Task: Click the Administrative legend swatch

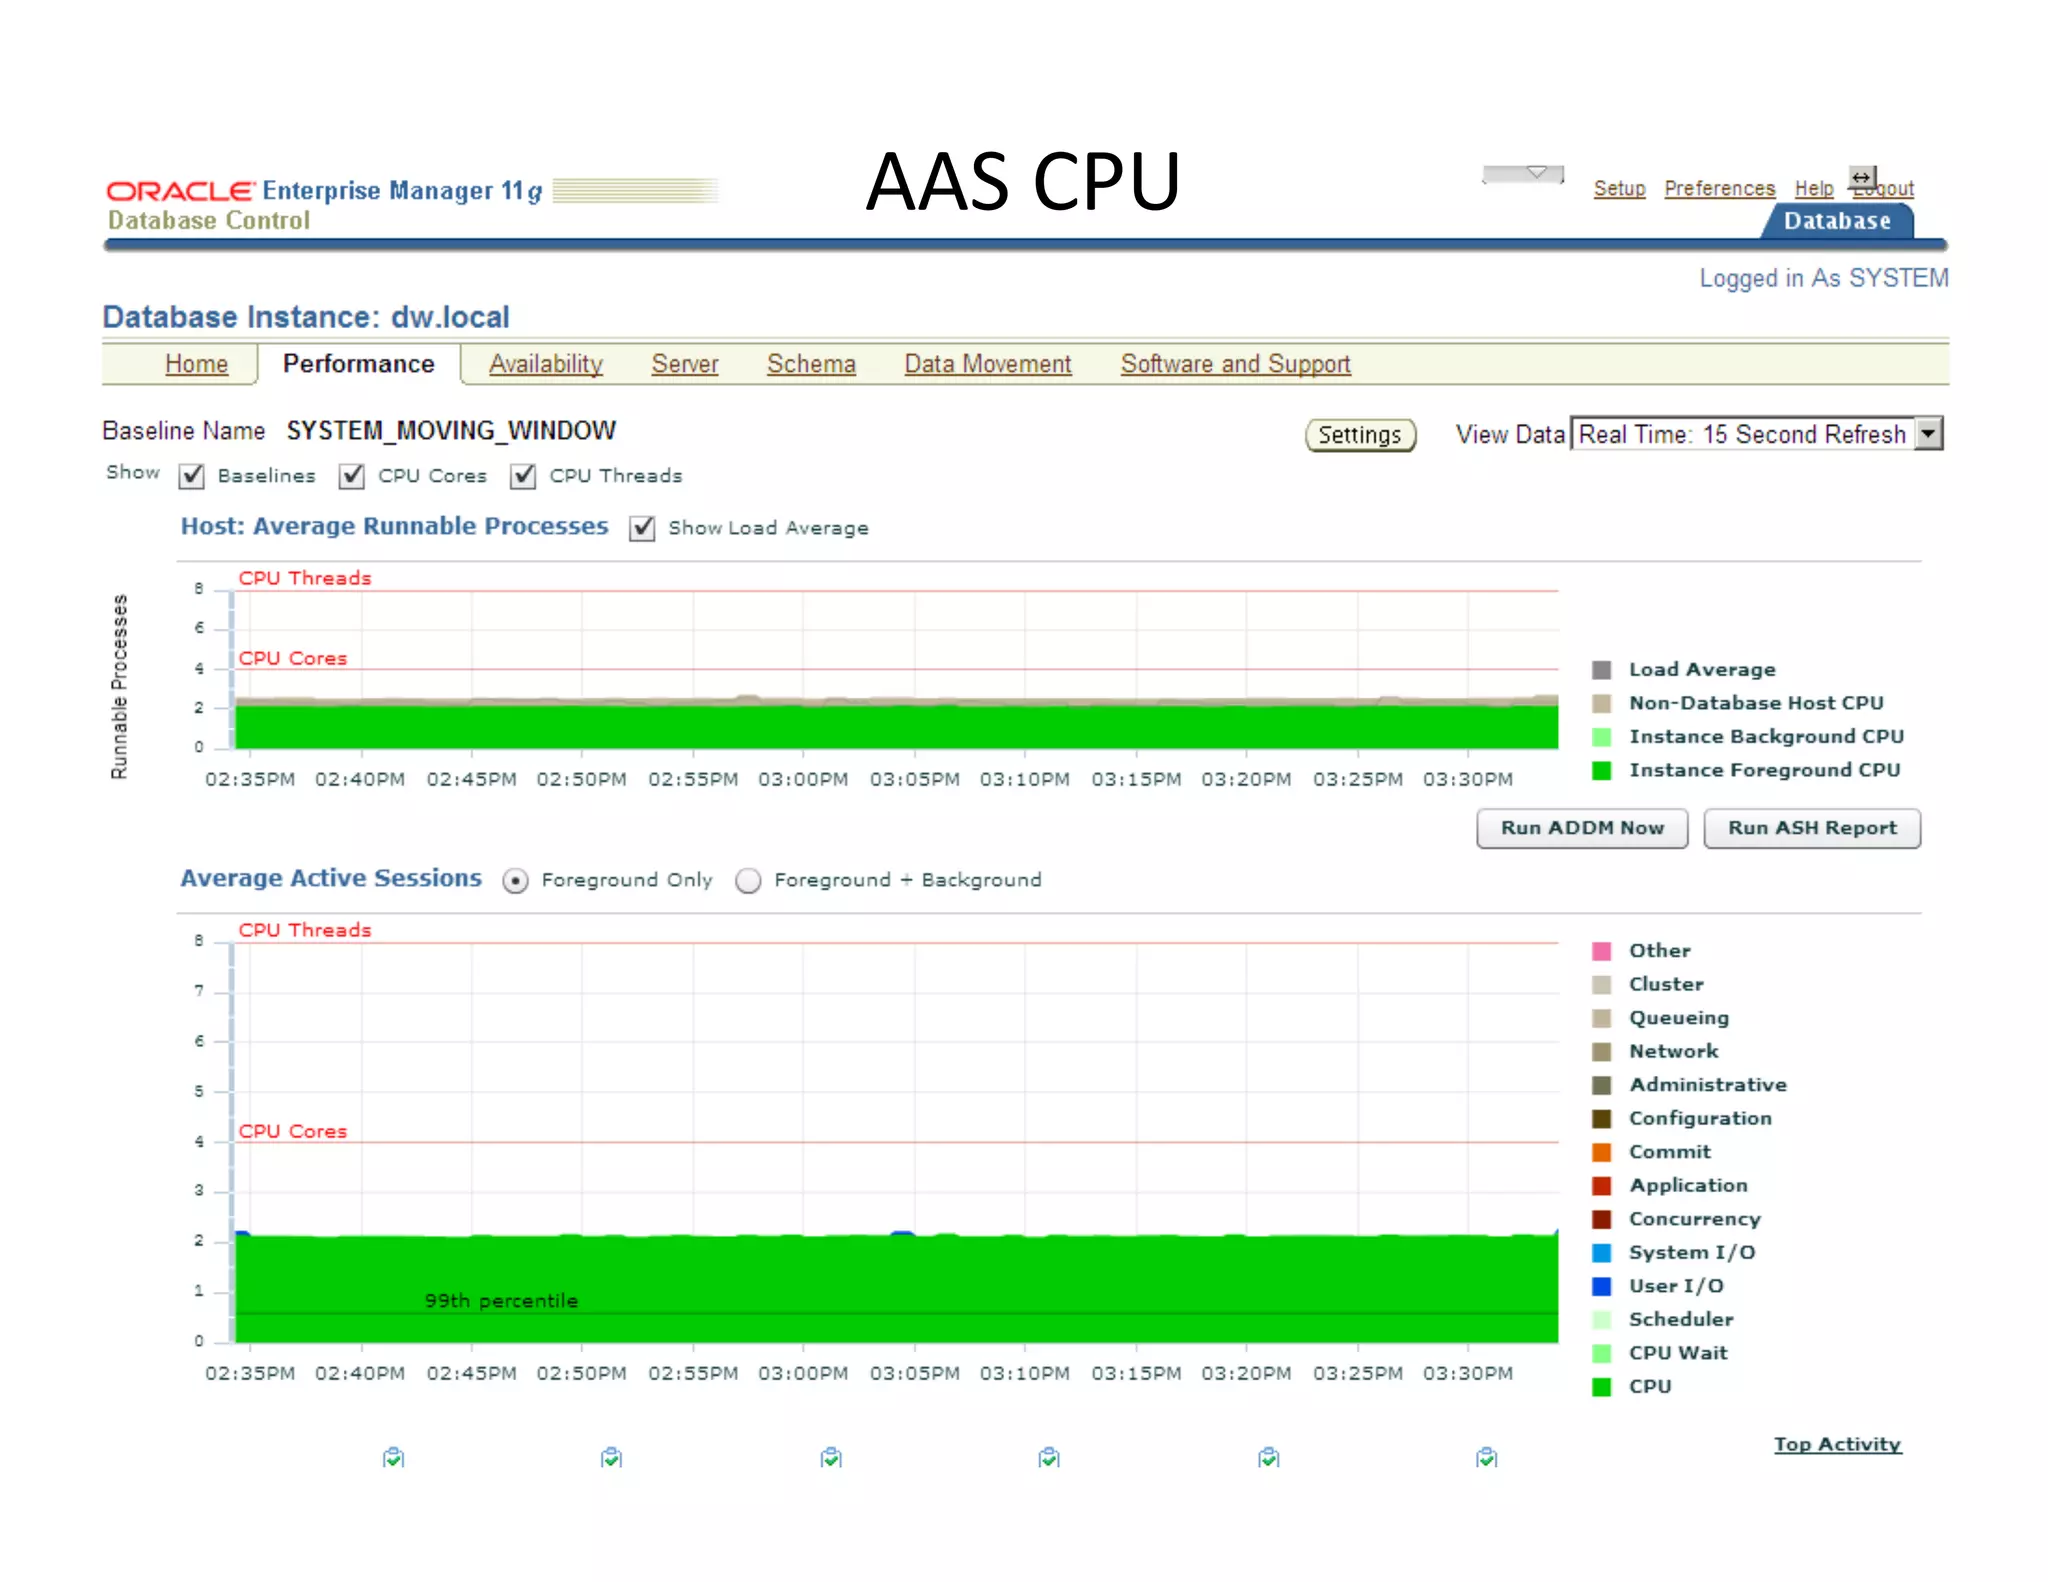Action: point(1602,1085)
